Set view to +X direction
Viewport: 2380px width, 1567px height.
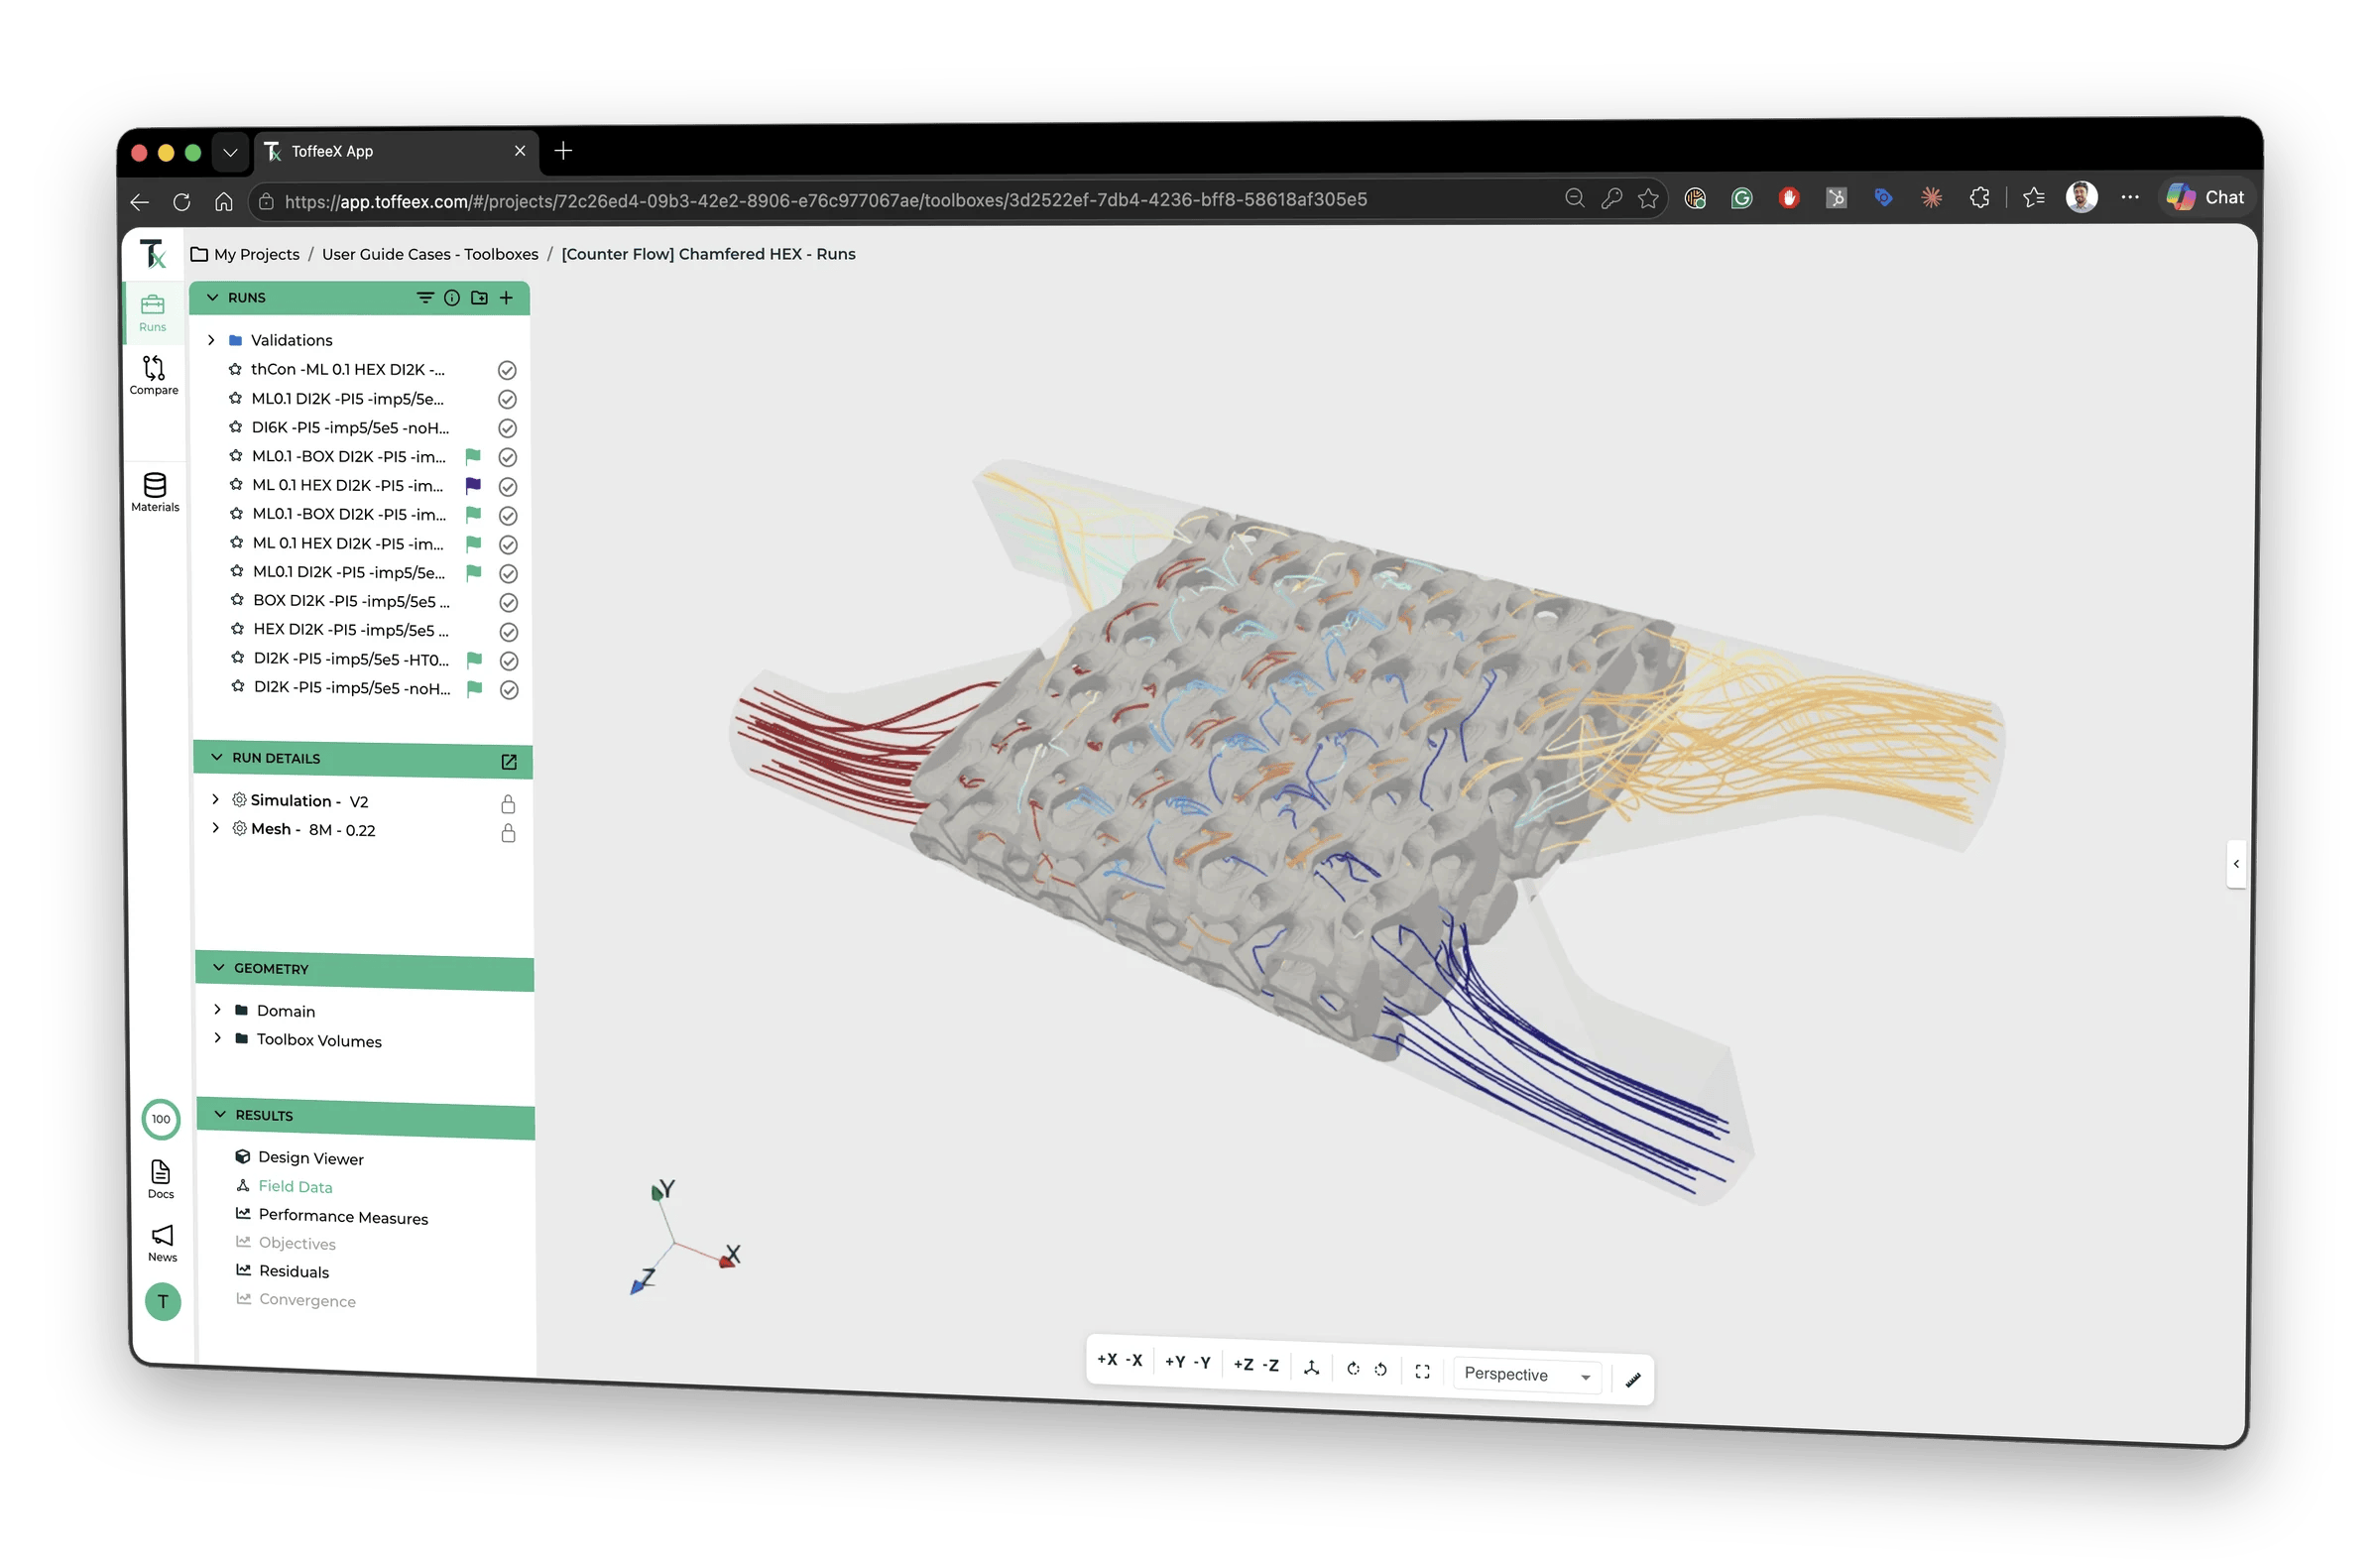[x=1107, y=1360]
